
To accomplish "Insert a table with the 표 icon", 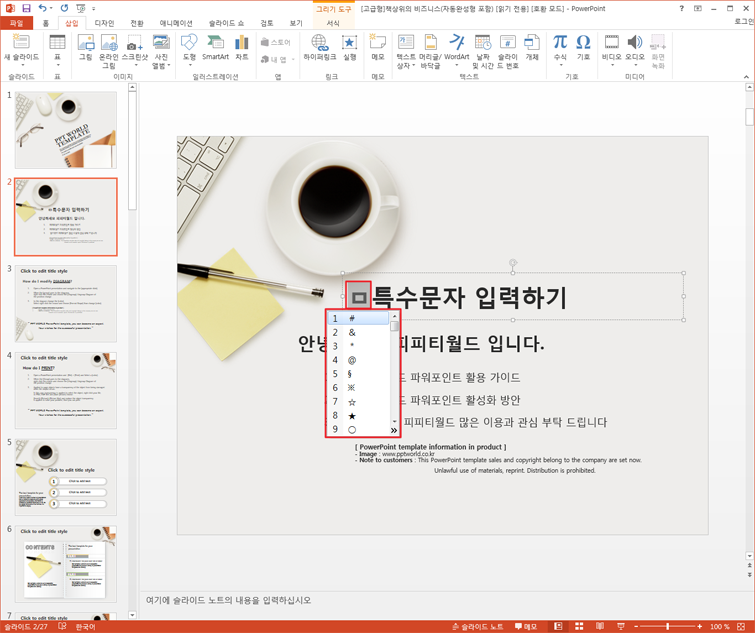I will click(57, 42).
